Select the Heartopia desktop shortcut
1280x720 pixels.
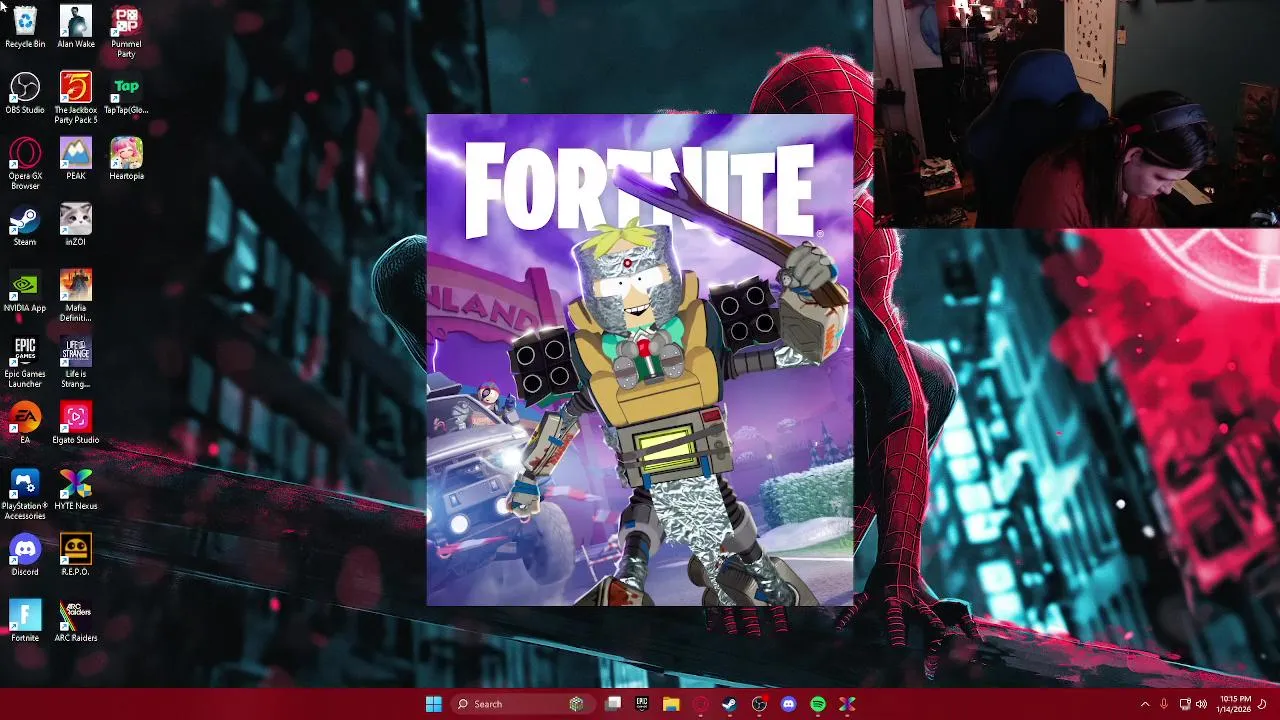pyautogui.click(x=126, y=159)
